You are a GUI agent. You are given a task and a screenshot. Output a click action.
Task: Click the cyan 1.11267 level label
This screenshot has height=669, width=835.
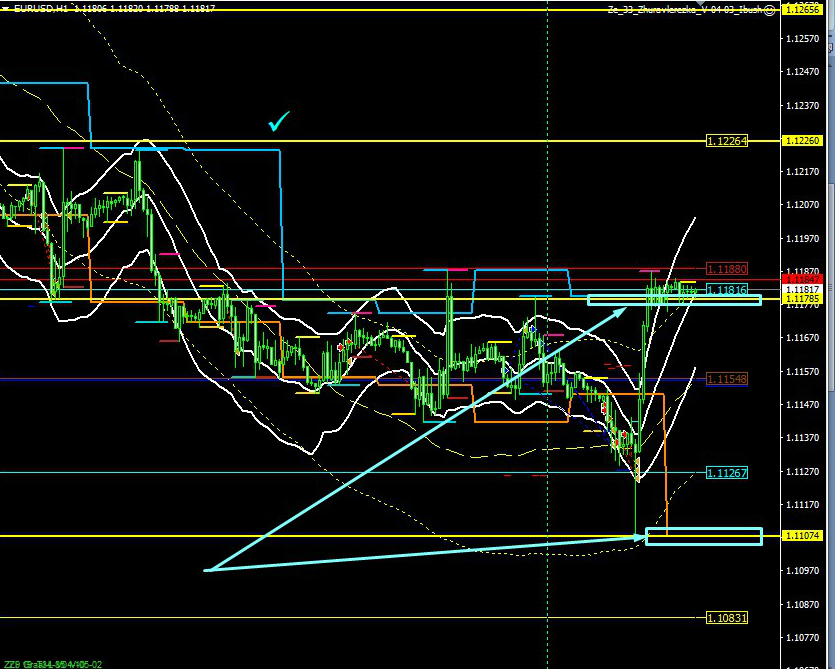(x=726, y=472)
